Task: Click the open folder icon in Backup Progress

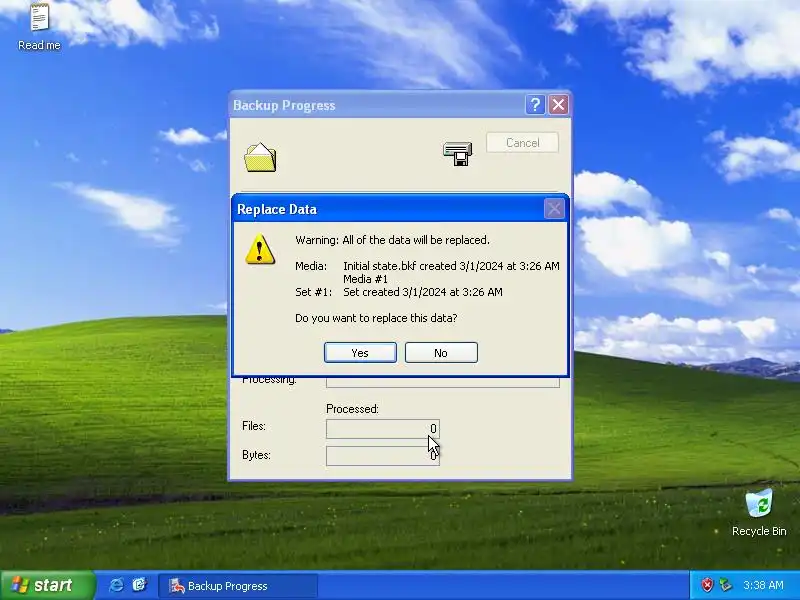Action: [260, 157]
